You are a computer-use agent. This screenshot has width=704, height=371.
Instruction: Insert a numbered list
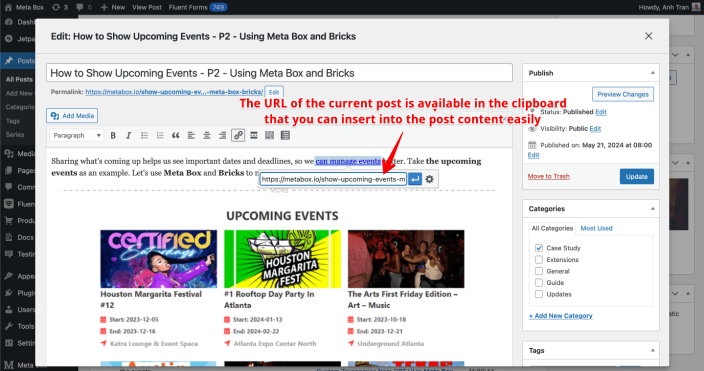160,135
